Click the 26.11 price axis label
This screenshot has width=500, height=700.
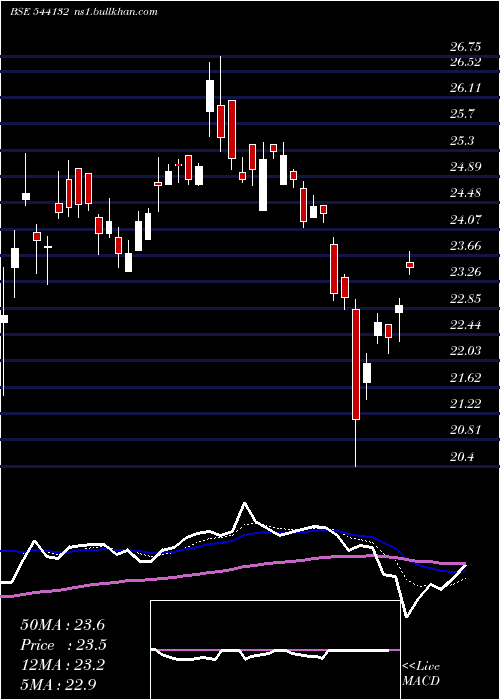(465, 88)
